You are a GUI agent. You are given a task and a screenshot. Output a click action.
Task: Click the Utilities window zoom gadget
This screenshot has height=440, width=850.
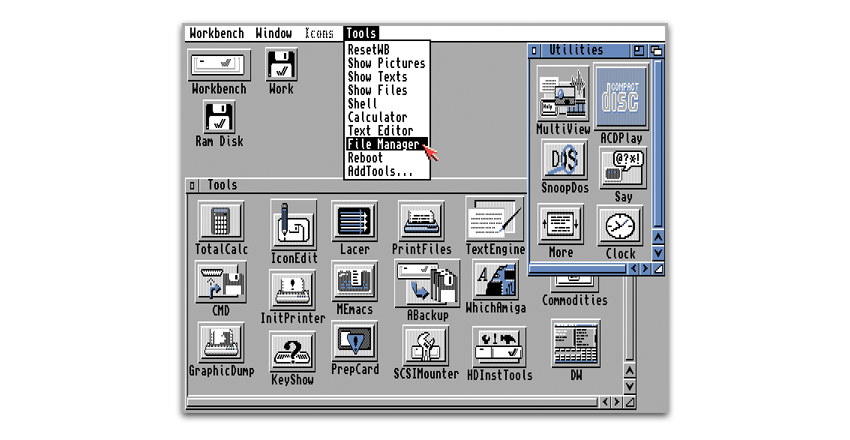pyautogui.click(x=639, y=50)
